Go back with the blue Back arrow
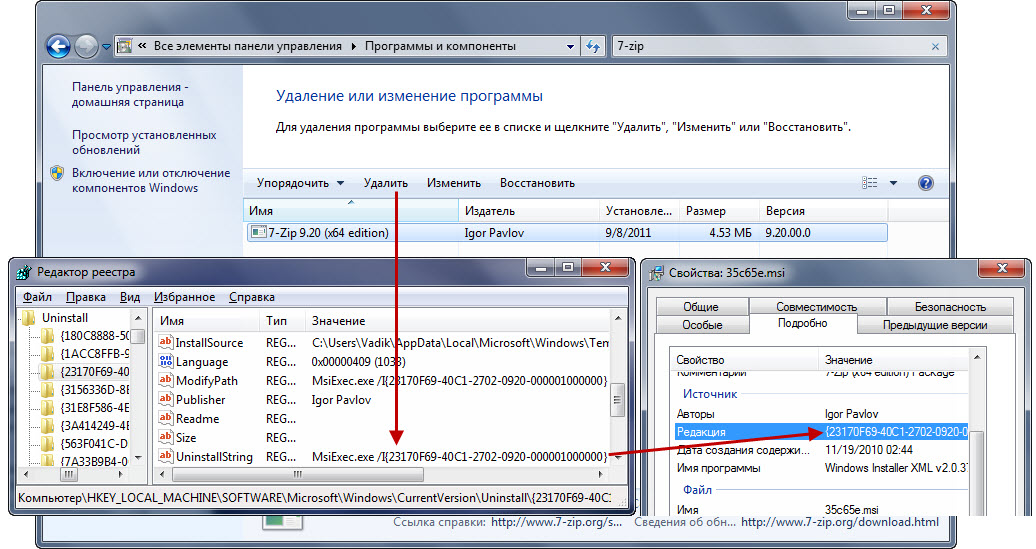The width and height of the screenshot is (1036, 549). (x=58, y=46)
